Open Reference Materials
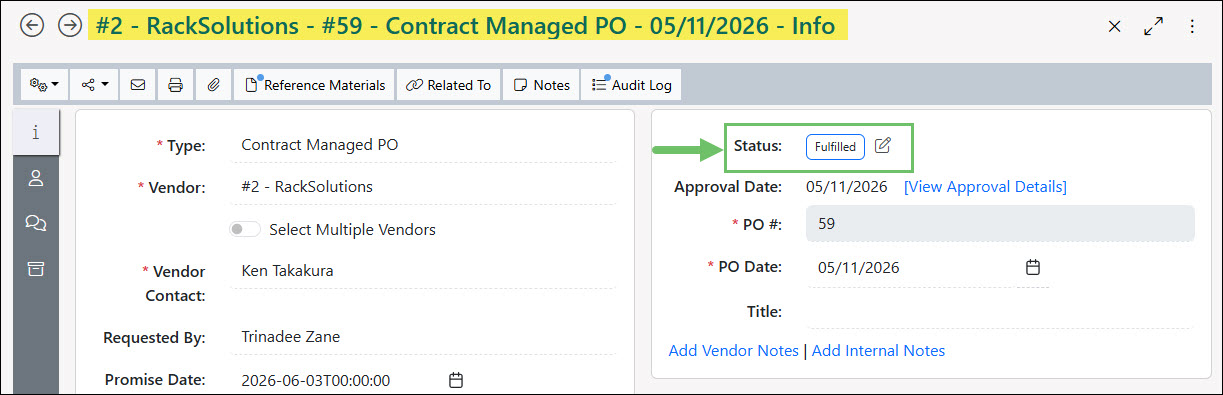The width and height of the screenshot is (1223, 395). [314, 85]
